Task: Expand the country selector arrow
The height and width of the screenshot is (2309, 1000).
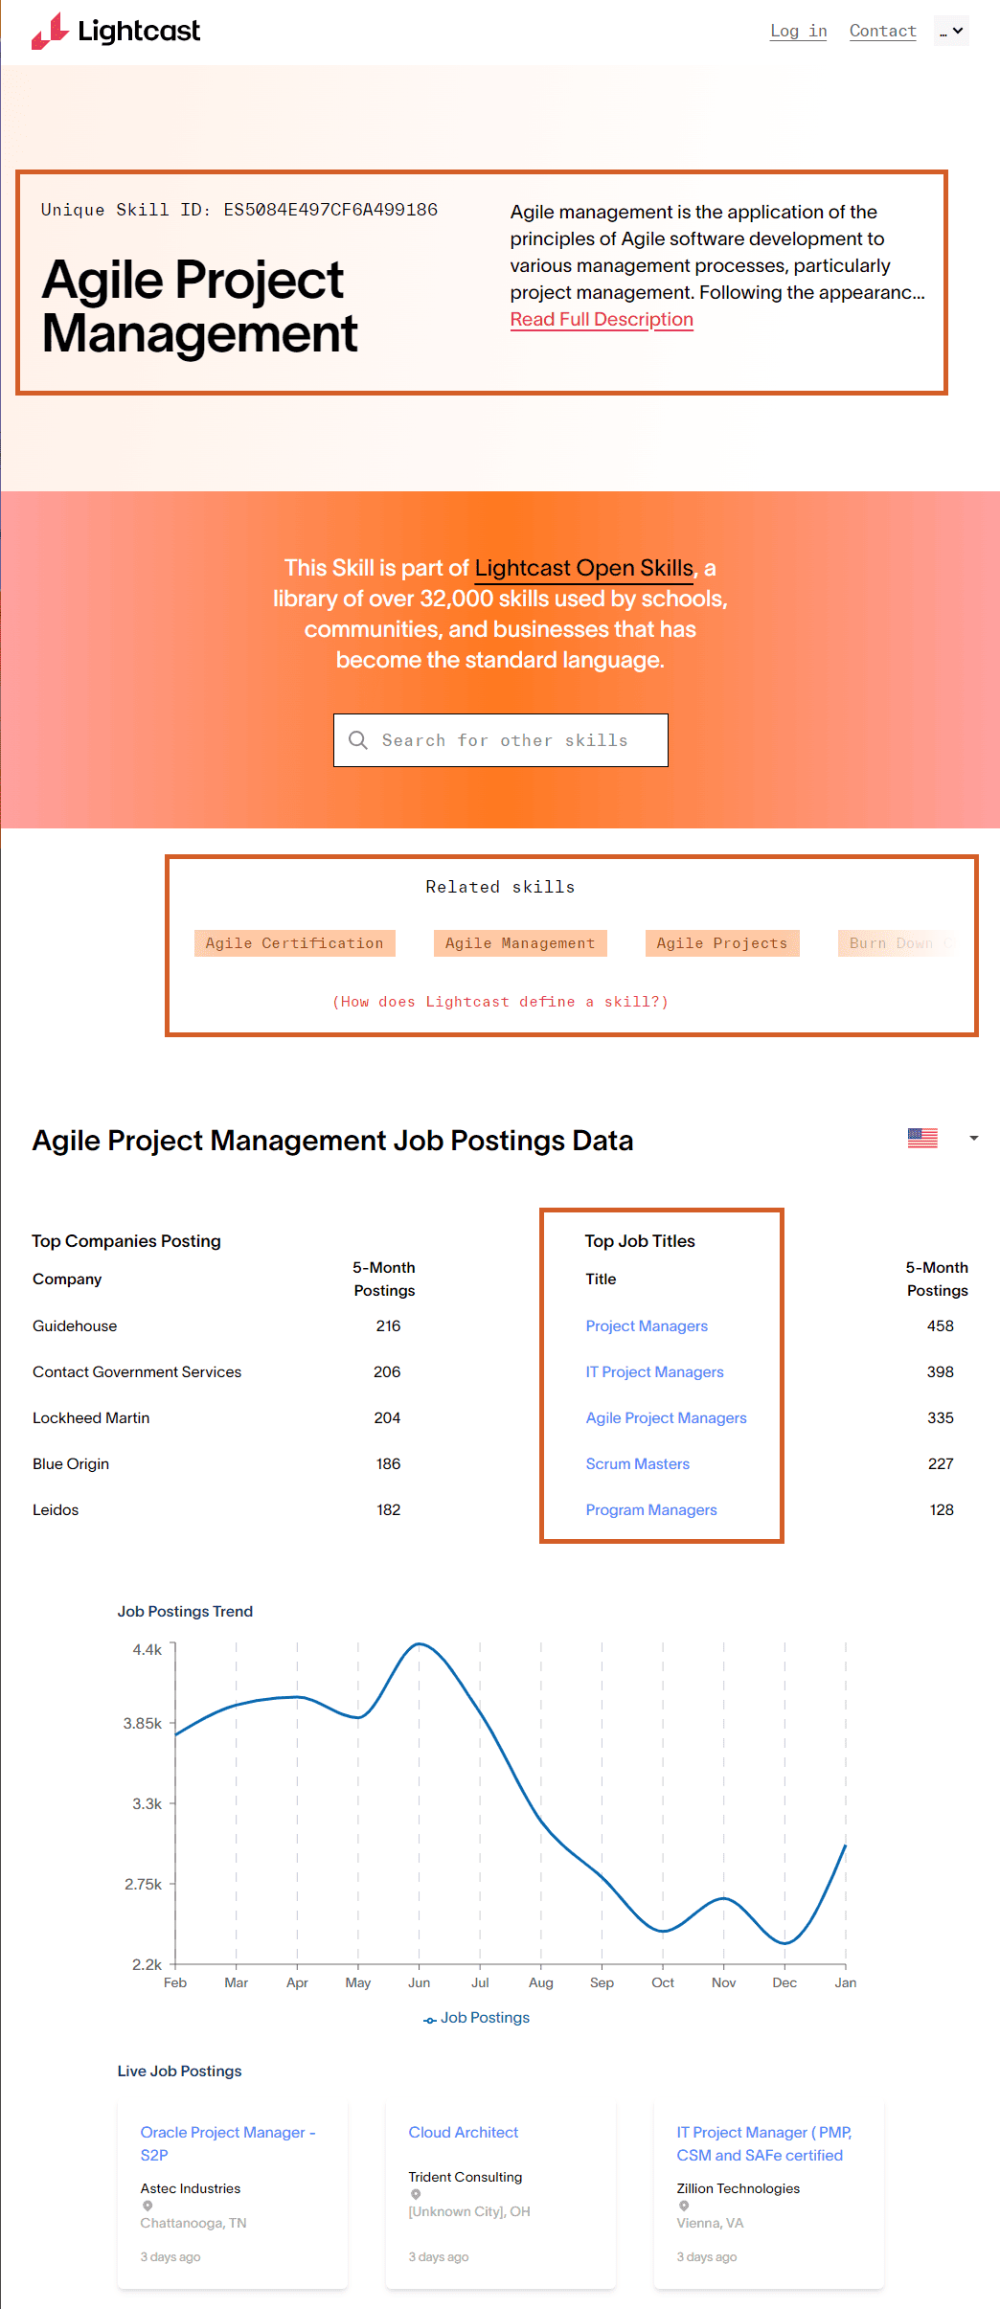Action: click(x=973, y=1138)
